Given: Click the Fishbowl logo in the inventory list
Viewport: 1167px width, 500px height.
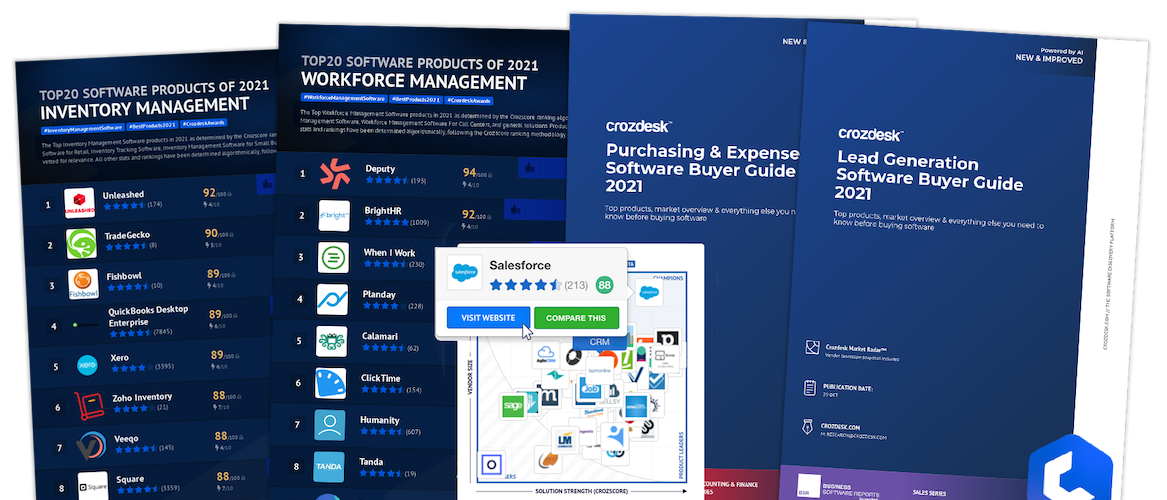Looking at the screenshot, I should point(83,284).
